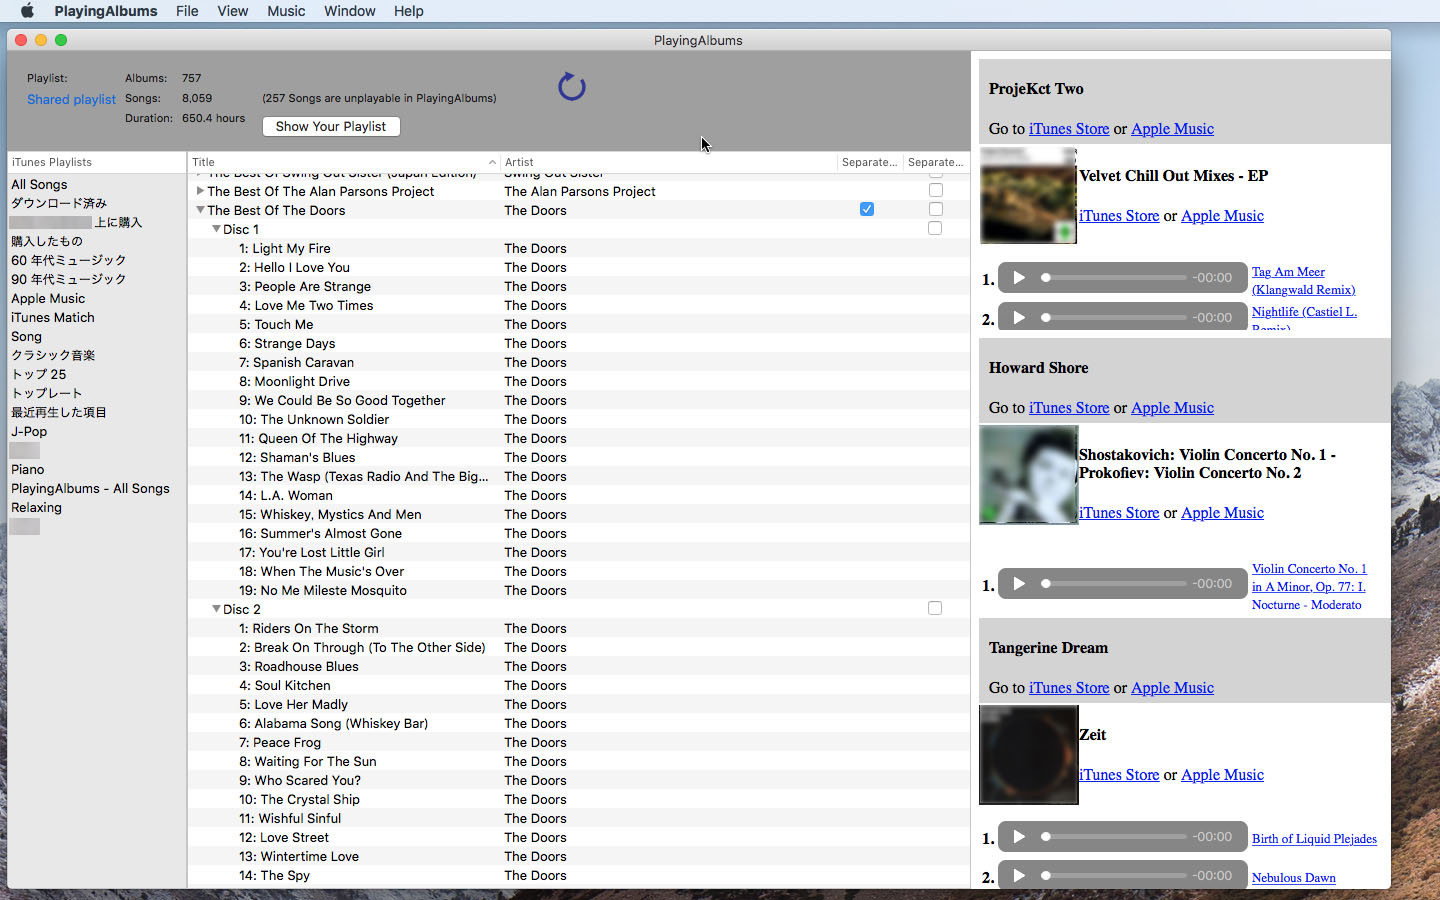Select 最近再生した項目 playlist

coord(96,412)
